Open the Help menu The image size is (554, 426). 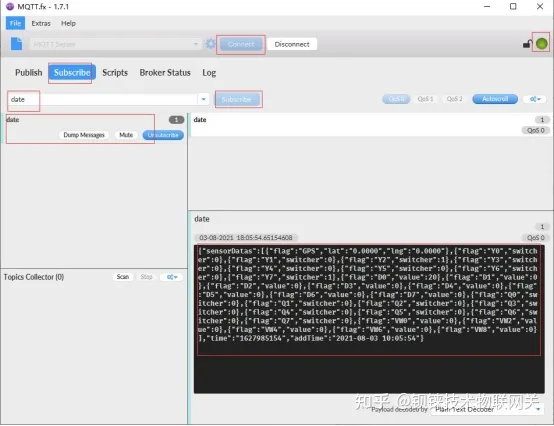point(68,23)
